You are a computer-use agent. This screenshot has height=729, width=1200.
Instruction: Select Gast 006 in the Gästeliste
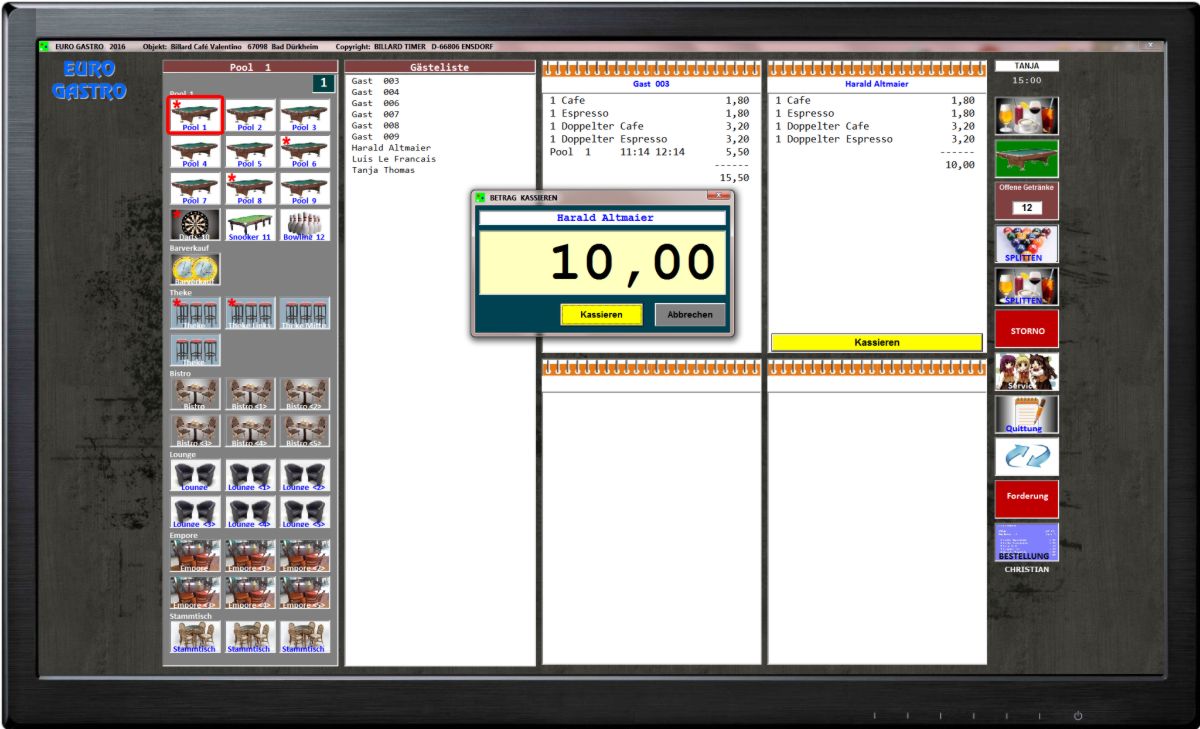[375, 103]
